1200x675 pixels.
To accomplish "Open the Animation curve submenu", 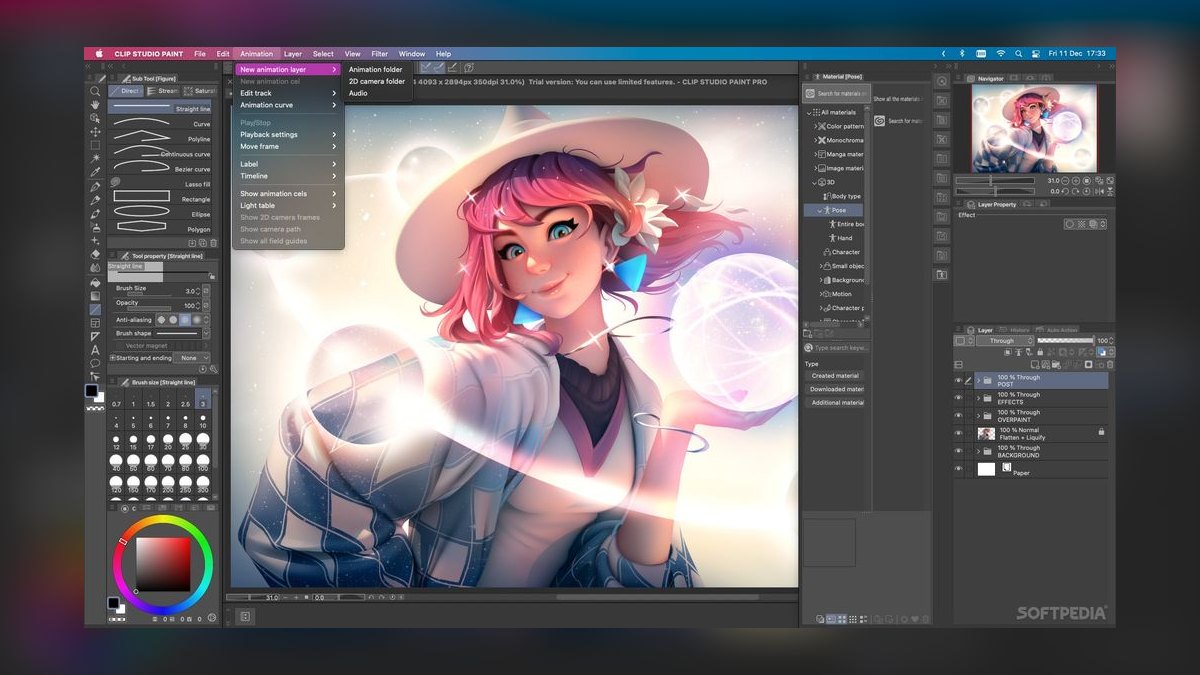I will point(288,105).
